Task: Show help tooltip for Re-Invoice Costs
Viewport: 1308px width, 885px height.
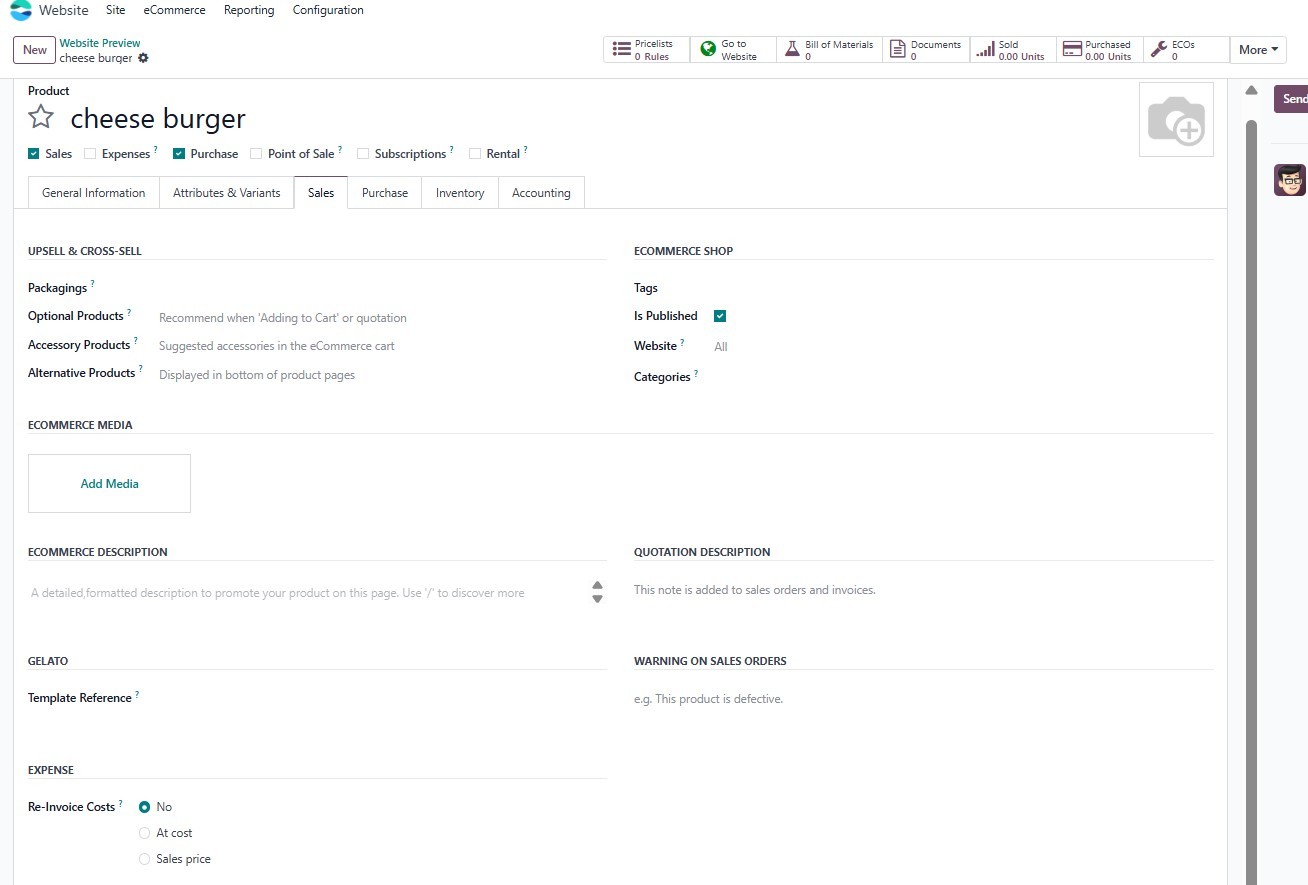Action: point(121,803)
